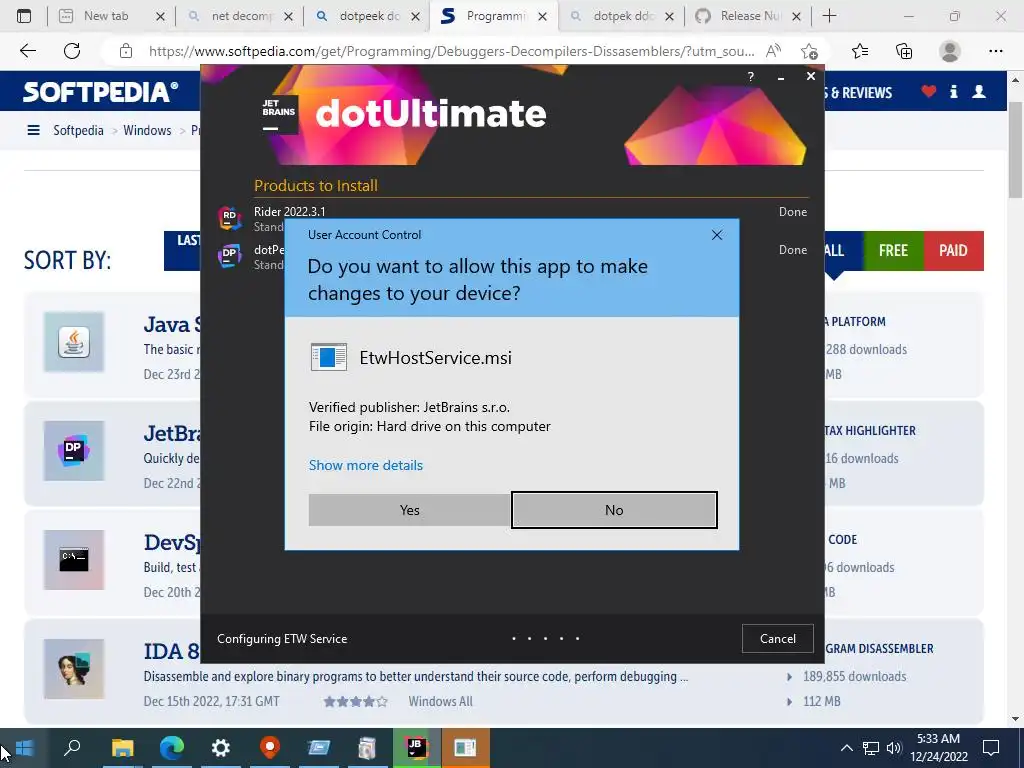The image size is (1024, 768).
Task: Click the site lock info icon
Action: click(x=126, y=51)
